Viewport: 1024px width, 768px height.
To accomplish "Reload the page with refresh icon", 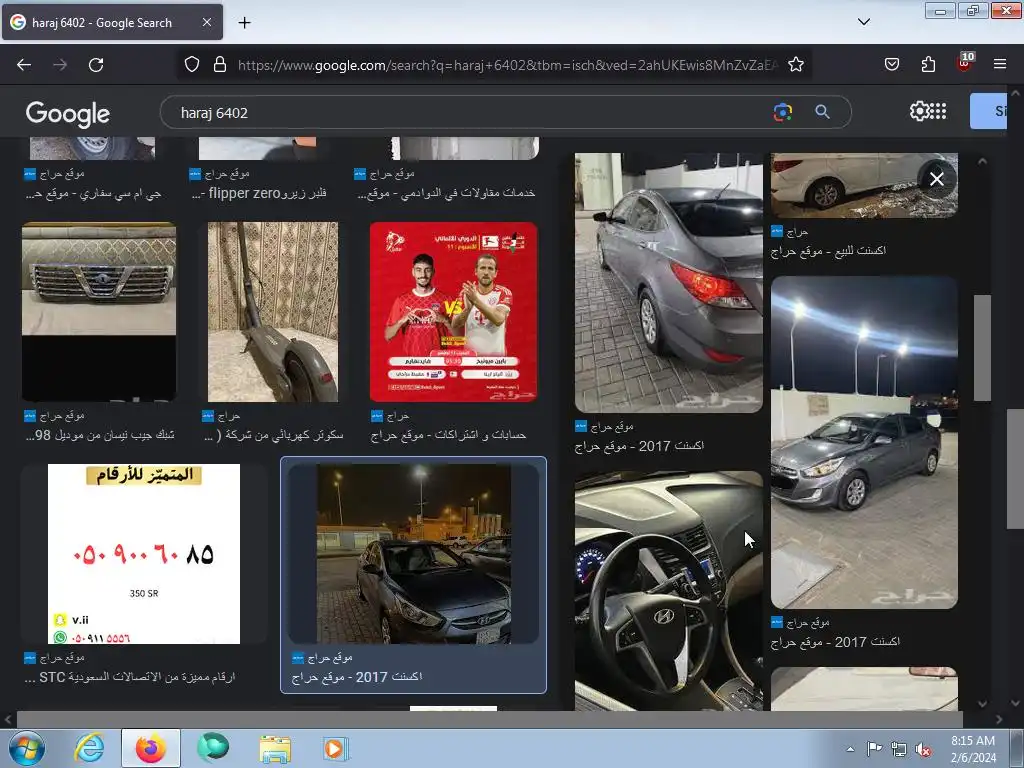I will 96,65.
